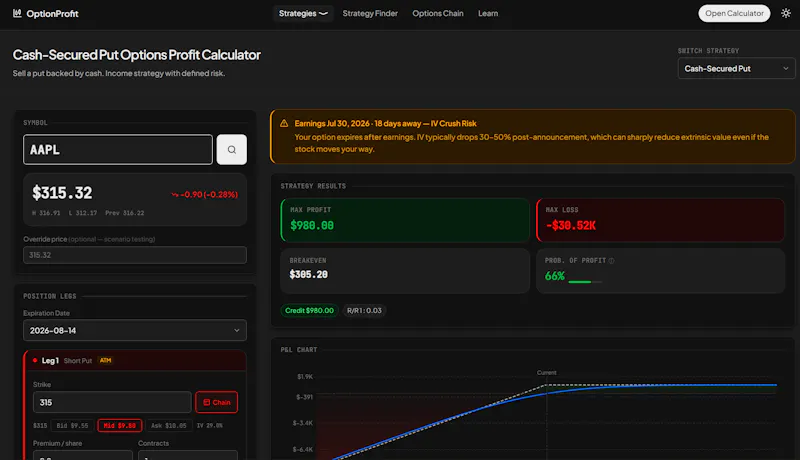Select the Mid $9.80 price chip
The height and width of the screenshot is (460, 800).
point(119,425)
